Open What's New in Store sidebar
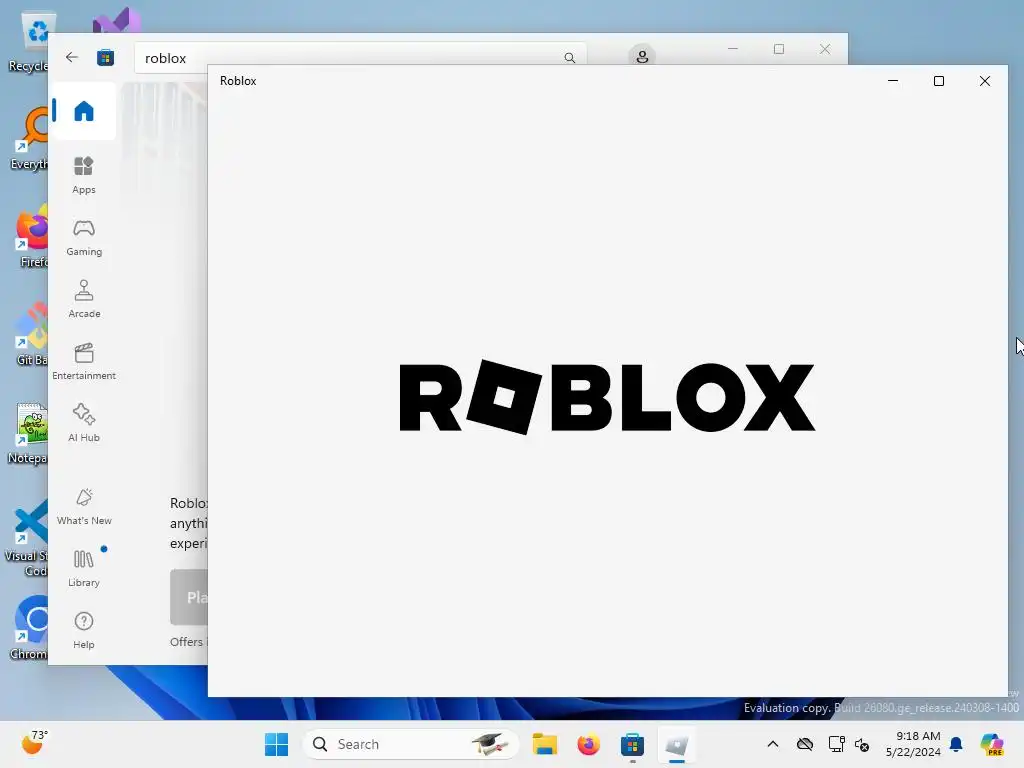 pyautogui.click(x=84, y=506)
